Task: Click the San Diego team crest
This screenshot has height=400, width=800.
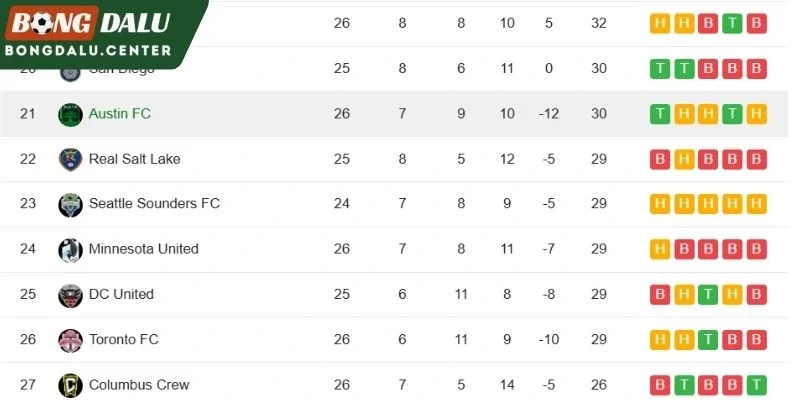Action: (70, 74)
